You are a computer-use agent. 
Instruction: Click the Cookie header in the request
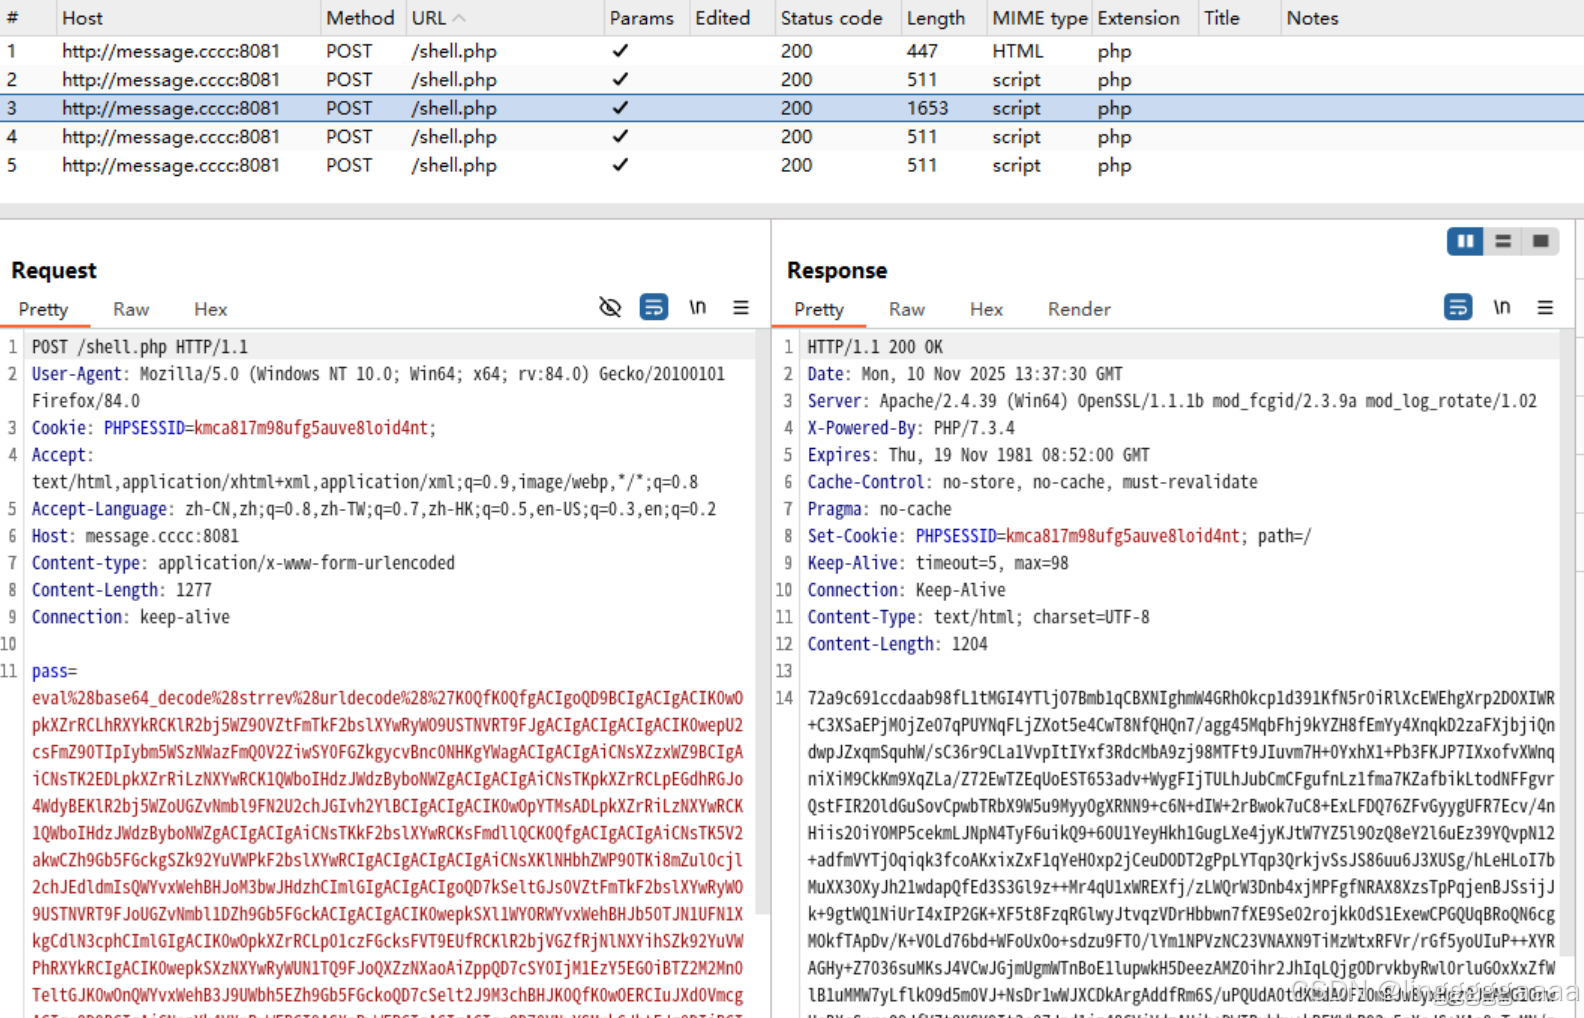[x=234, y=428]
